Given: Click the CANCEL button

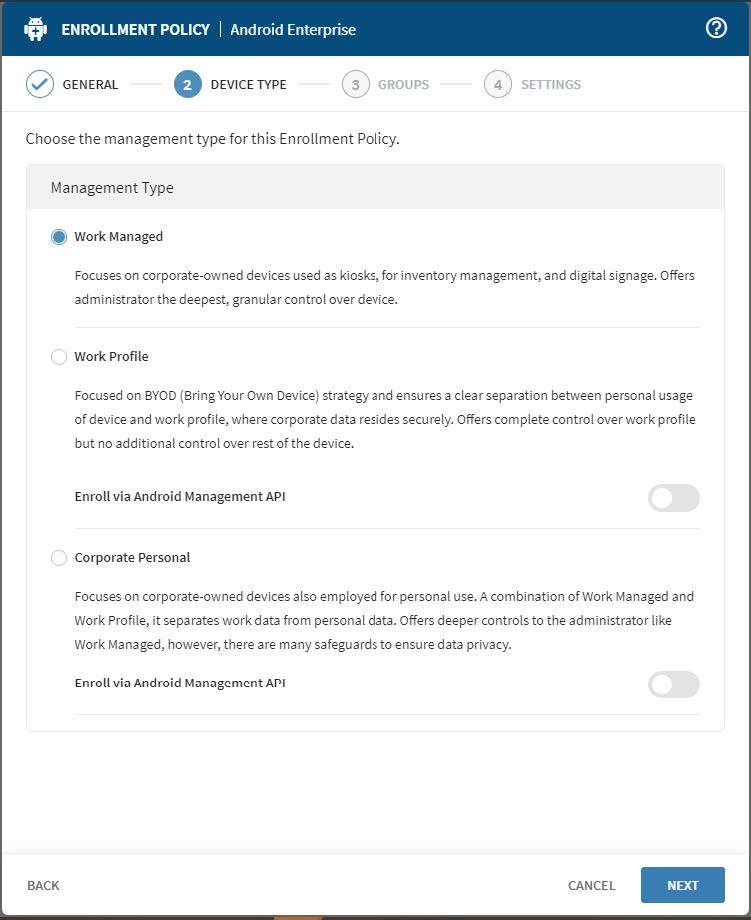Looking at the screenshot, I should click(x=591, y=885).
